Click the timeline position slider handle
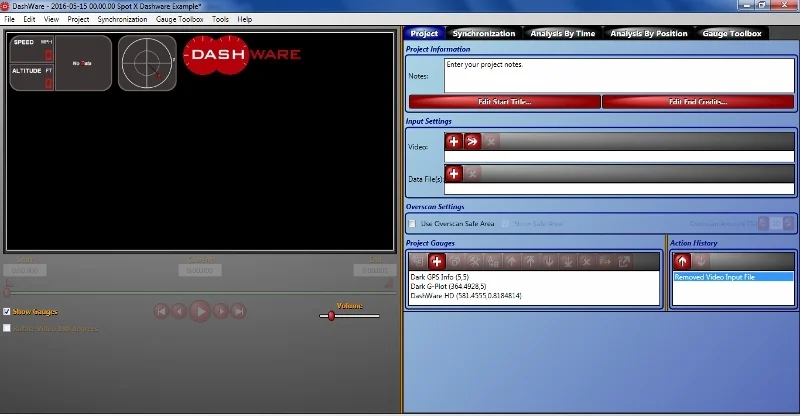This screenshot has width=800, height=416. click(7, 292)
